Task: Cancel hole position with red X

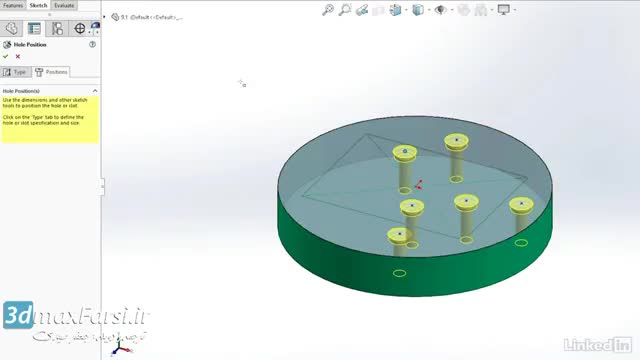Action: click(x=18, y=56)
